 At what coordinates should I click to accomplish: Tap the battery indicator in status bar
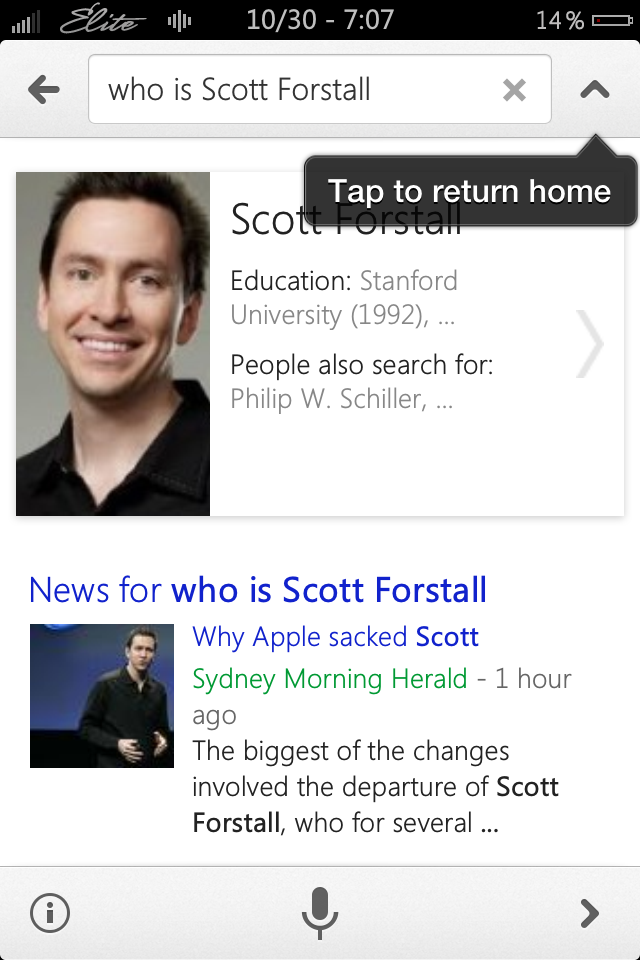(612, 21)
